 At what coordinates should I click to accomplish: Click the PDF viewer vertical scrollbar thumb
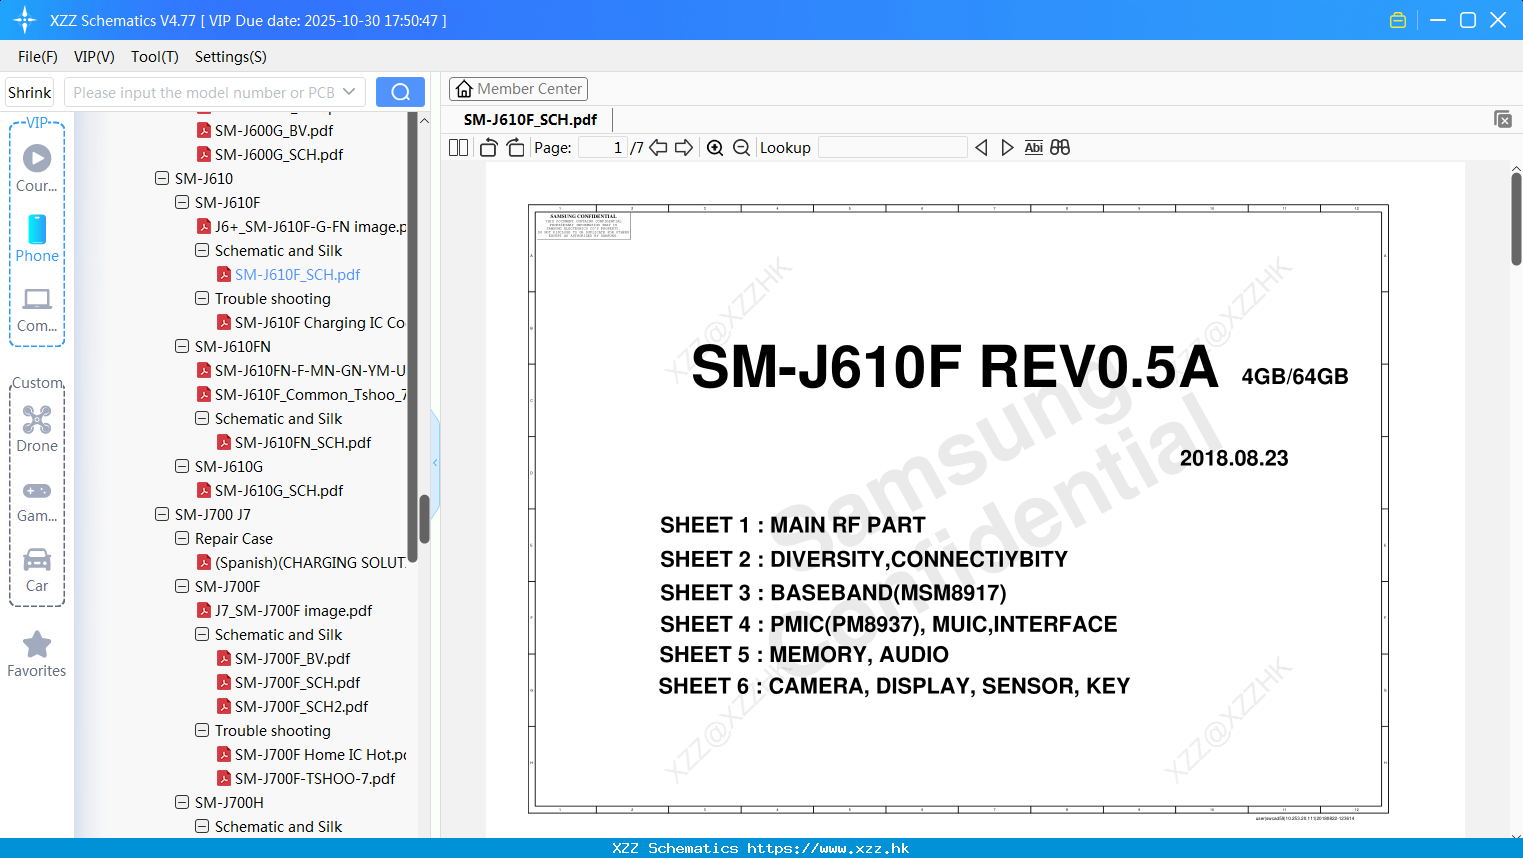pyautogui.click(x=1516, y=218)
